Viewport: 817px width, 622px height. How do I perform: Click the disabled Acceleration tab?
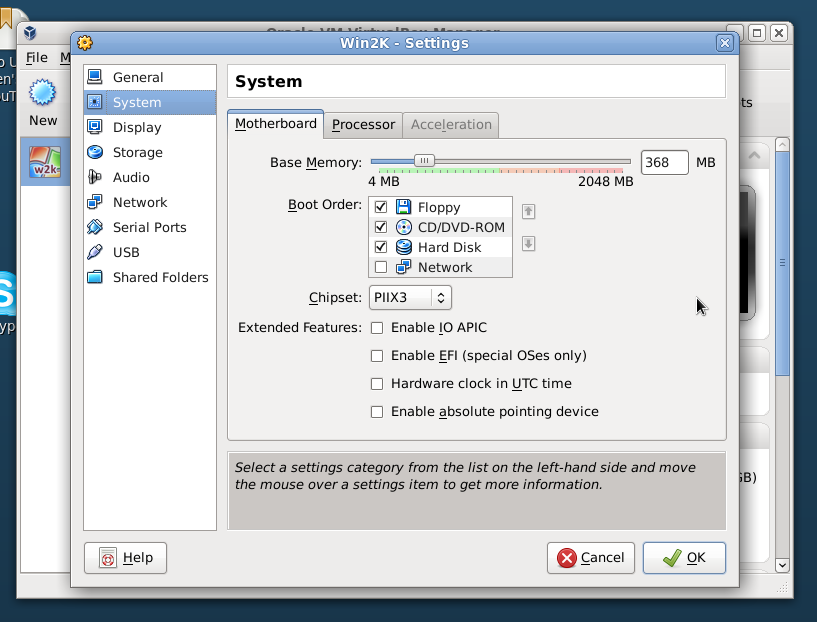click(x=451, y=125)
